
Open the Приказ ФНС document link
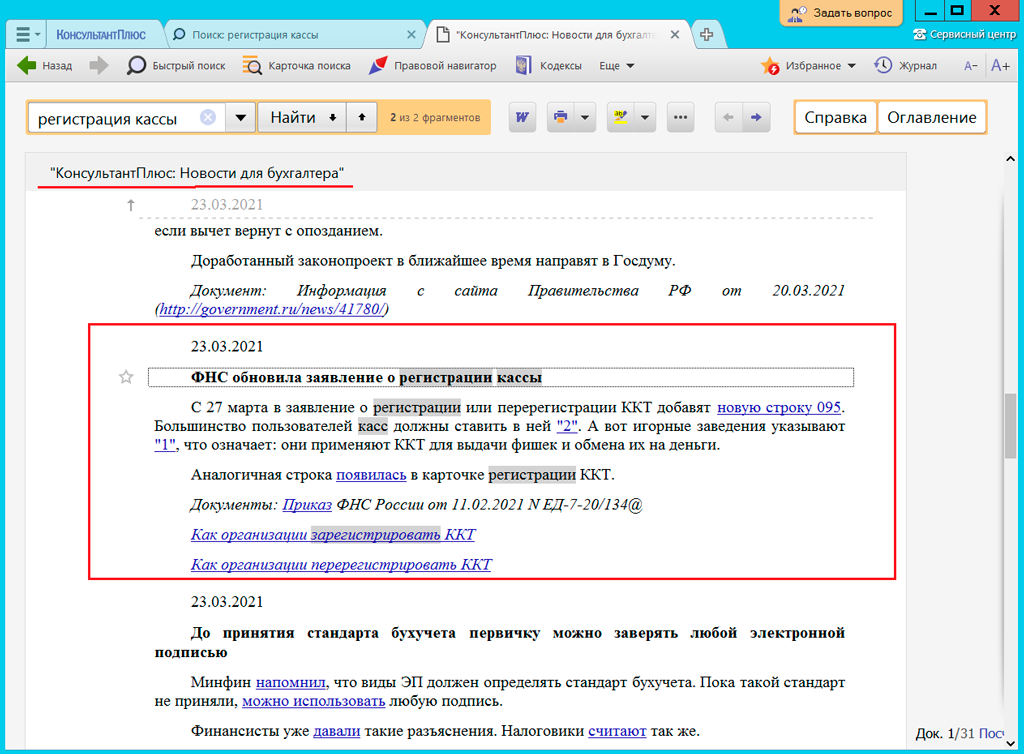coord(307,505)
